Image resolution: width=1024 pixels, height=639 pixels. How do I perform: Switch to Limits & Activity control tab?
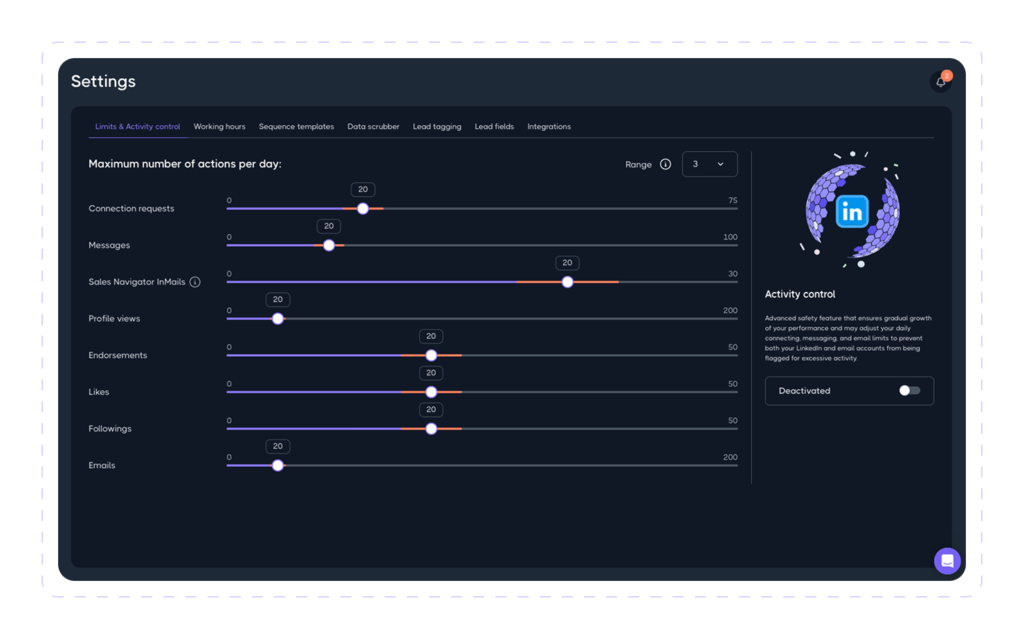[137, 127]
